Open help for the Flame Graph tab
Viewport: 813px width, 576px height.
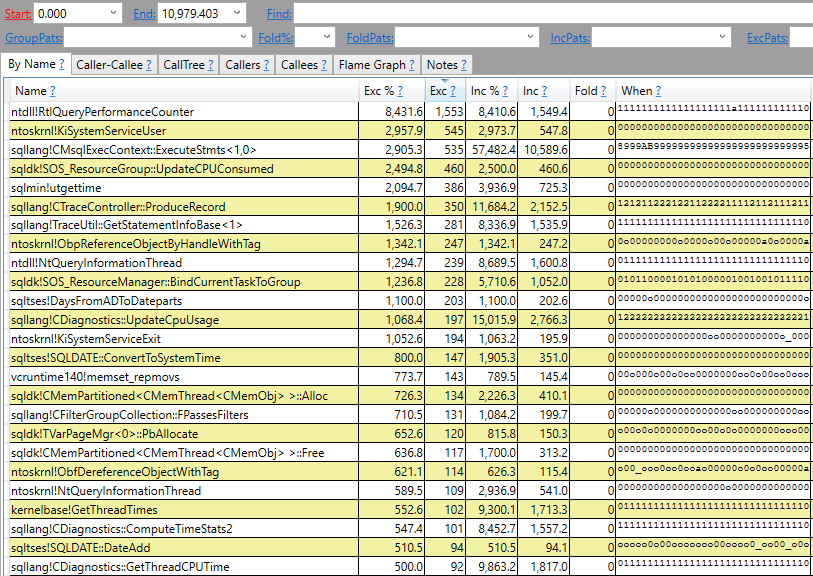point(412,65)
